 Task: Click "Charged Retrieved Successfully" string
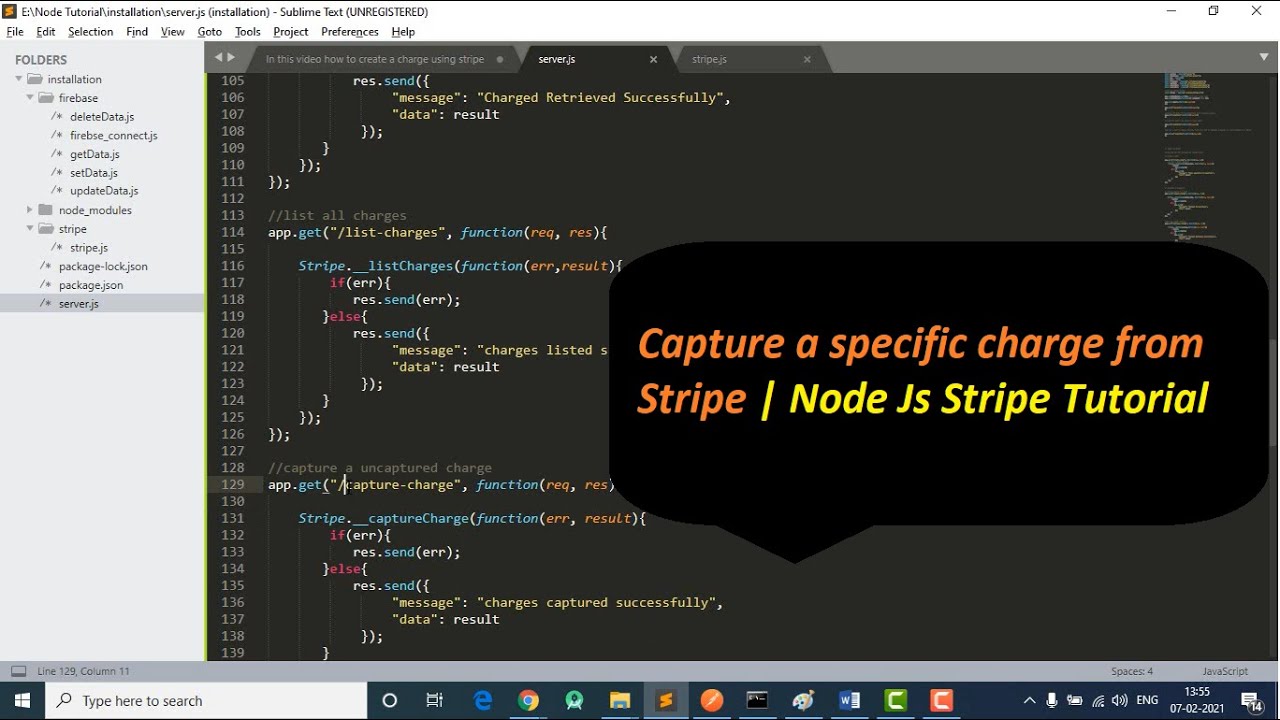pyautogui.click(x=600, y=97)
